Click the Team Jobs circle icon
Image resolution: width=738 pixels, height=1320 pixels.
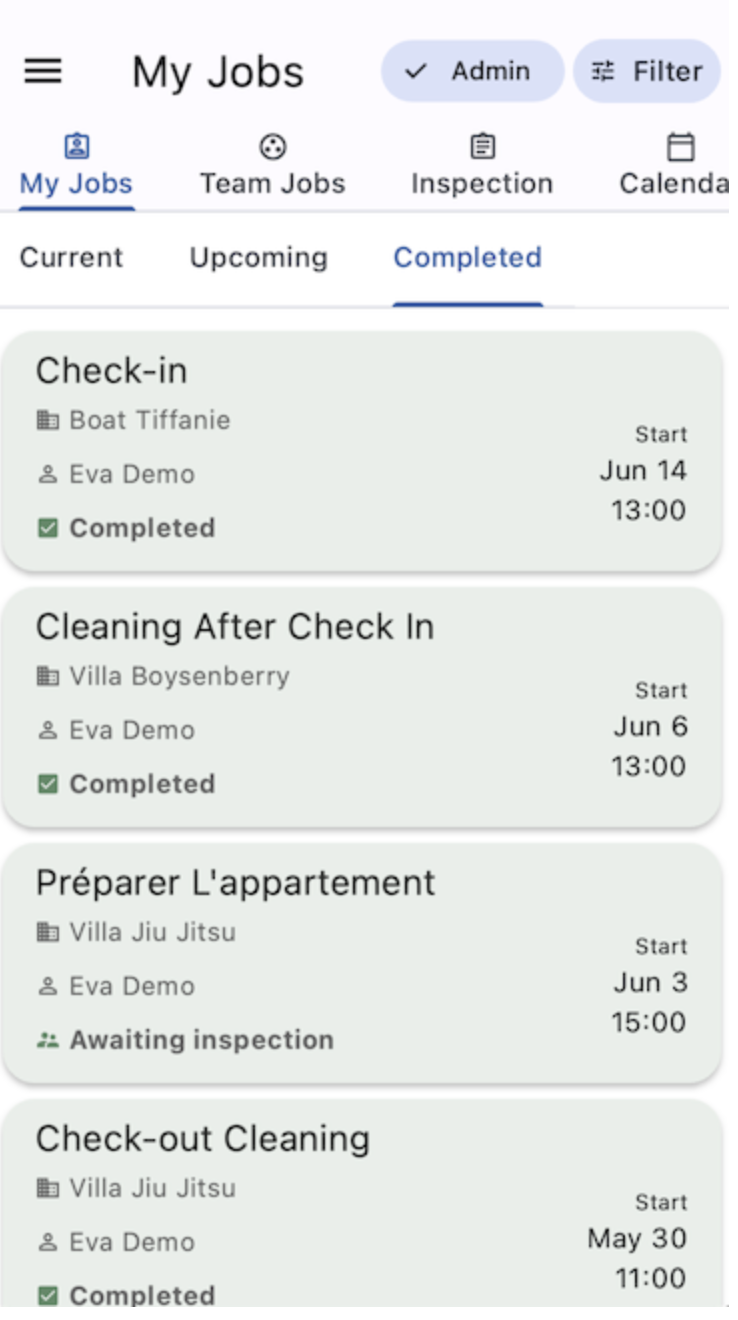[x=272, y=147]
